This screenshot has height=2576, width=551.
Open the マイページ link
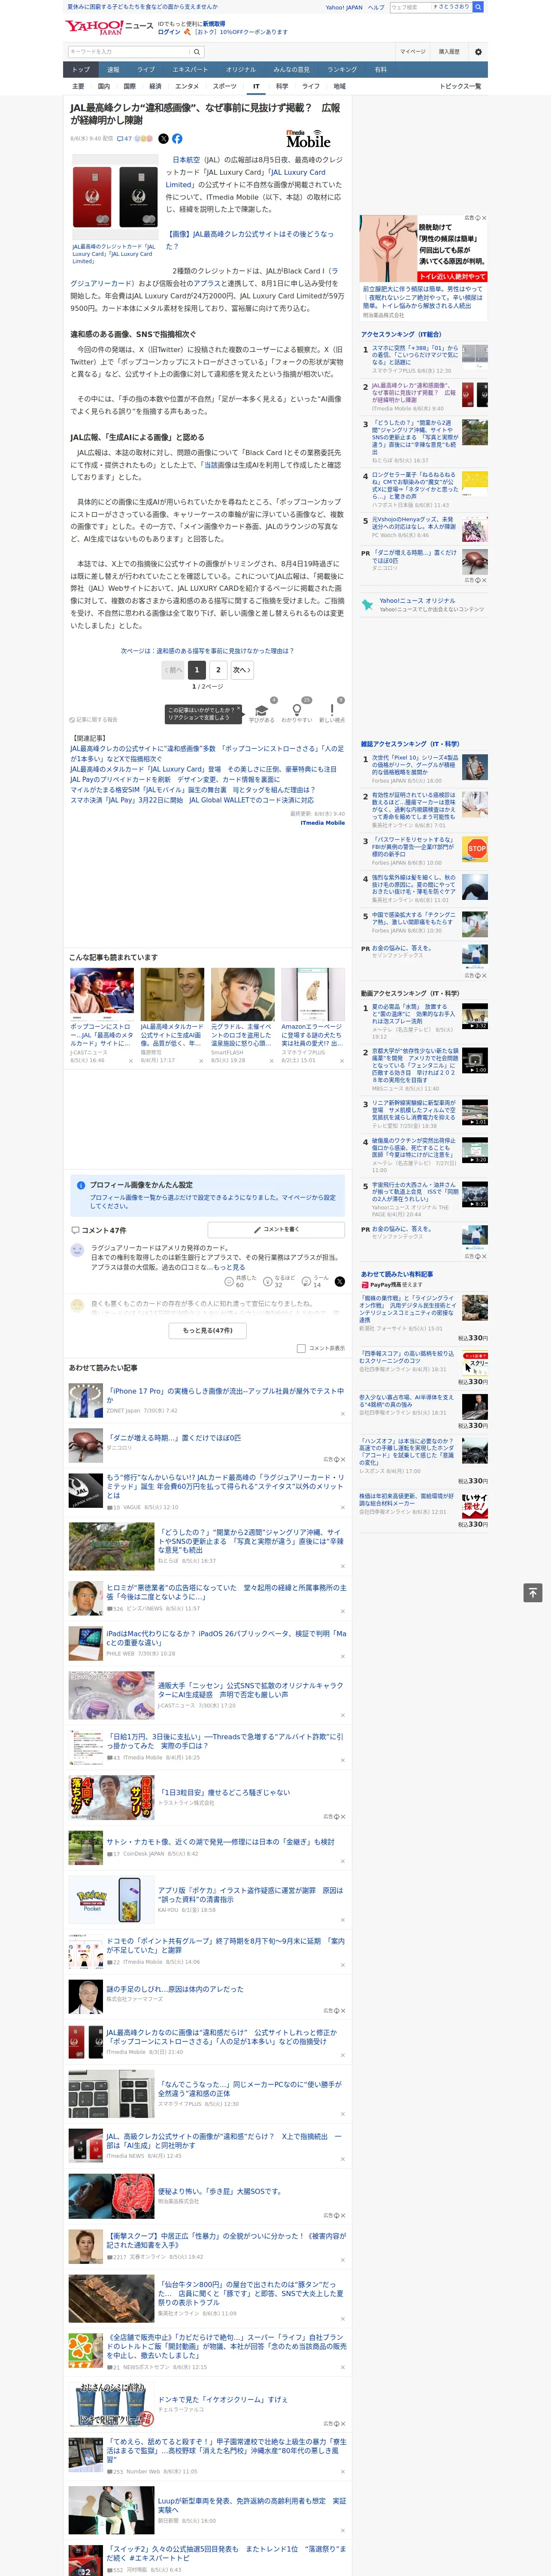click(412, 52)
